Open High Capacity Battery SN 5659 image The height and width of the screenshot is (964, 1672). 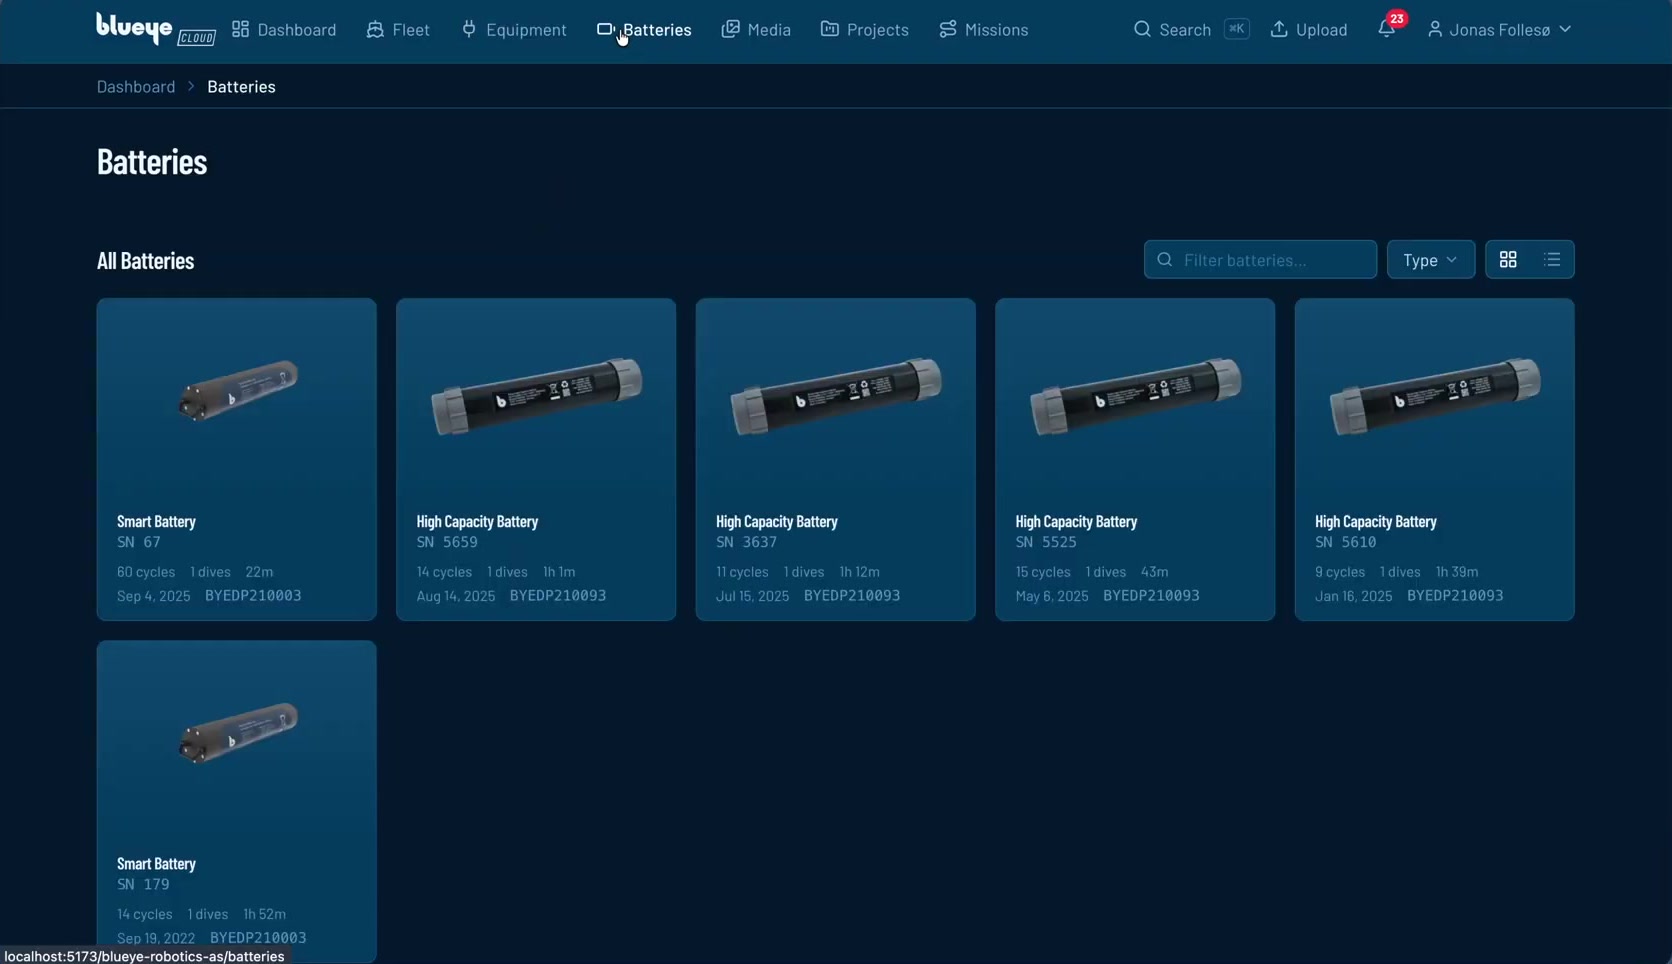536,396
